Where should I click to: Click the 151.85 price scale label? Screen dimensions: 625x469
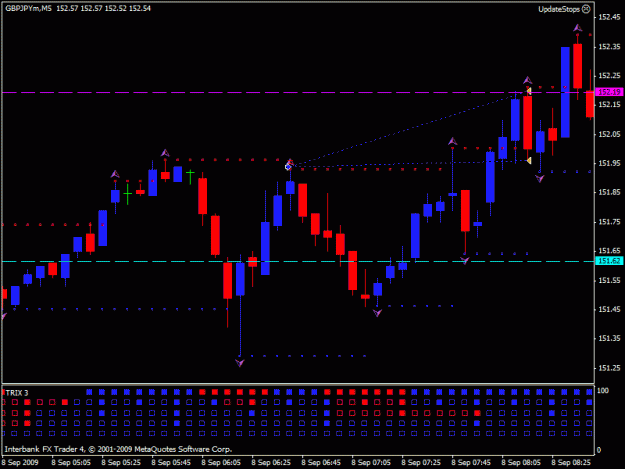(609, 192)
